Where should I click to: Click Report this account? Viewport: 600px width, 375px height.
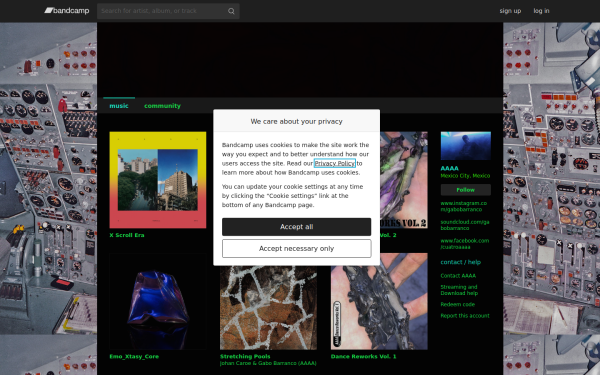(x=465, y=316)
